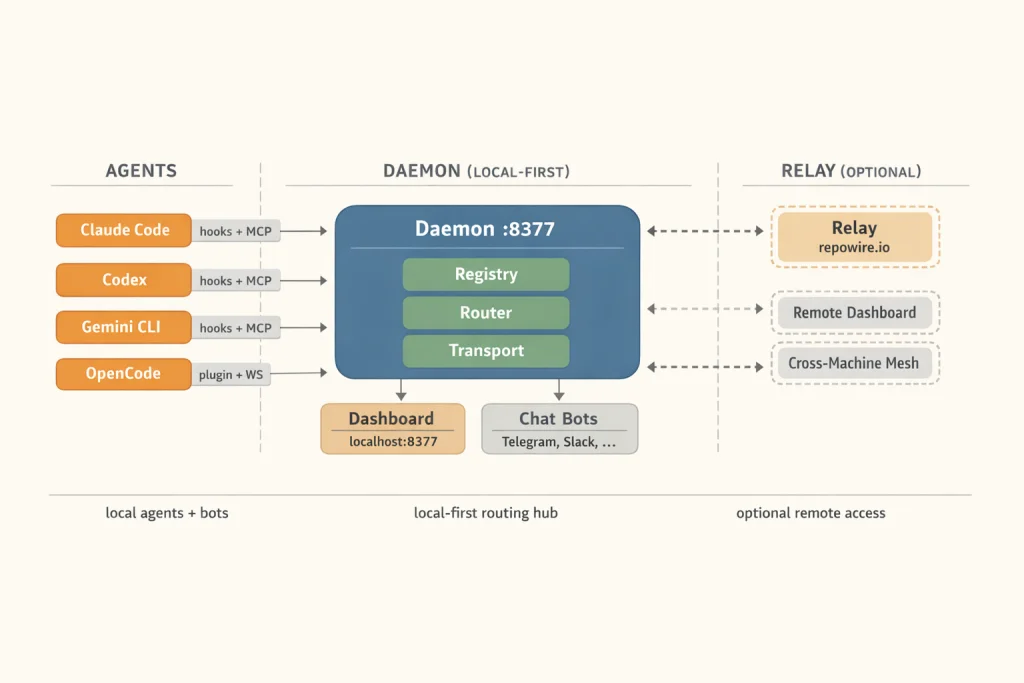1024x683 pixels.
Task: Select the AGENTS section header
Action: coord(142,170)
